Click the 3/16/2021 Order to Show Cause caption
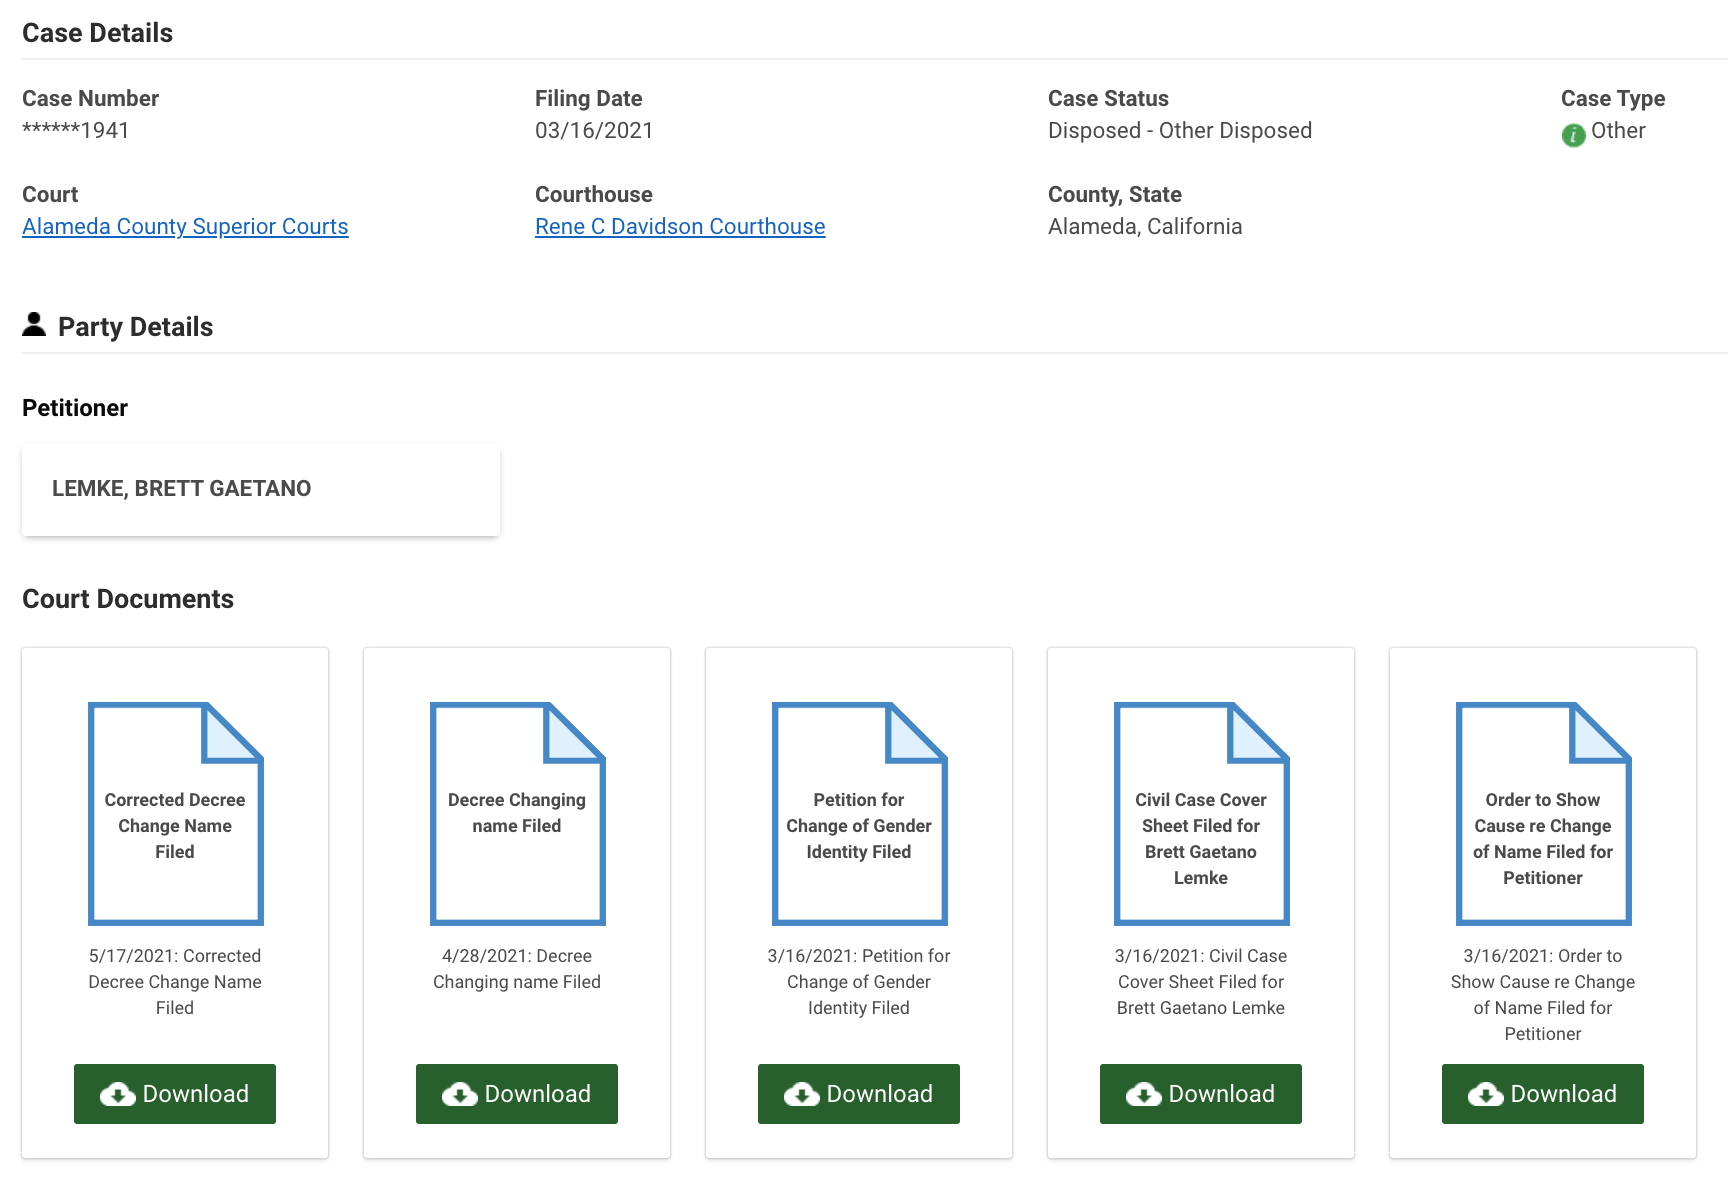This screenshot has width=1728, height=1198. tap(1543, 995)
